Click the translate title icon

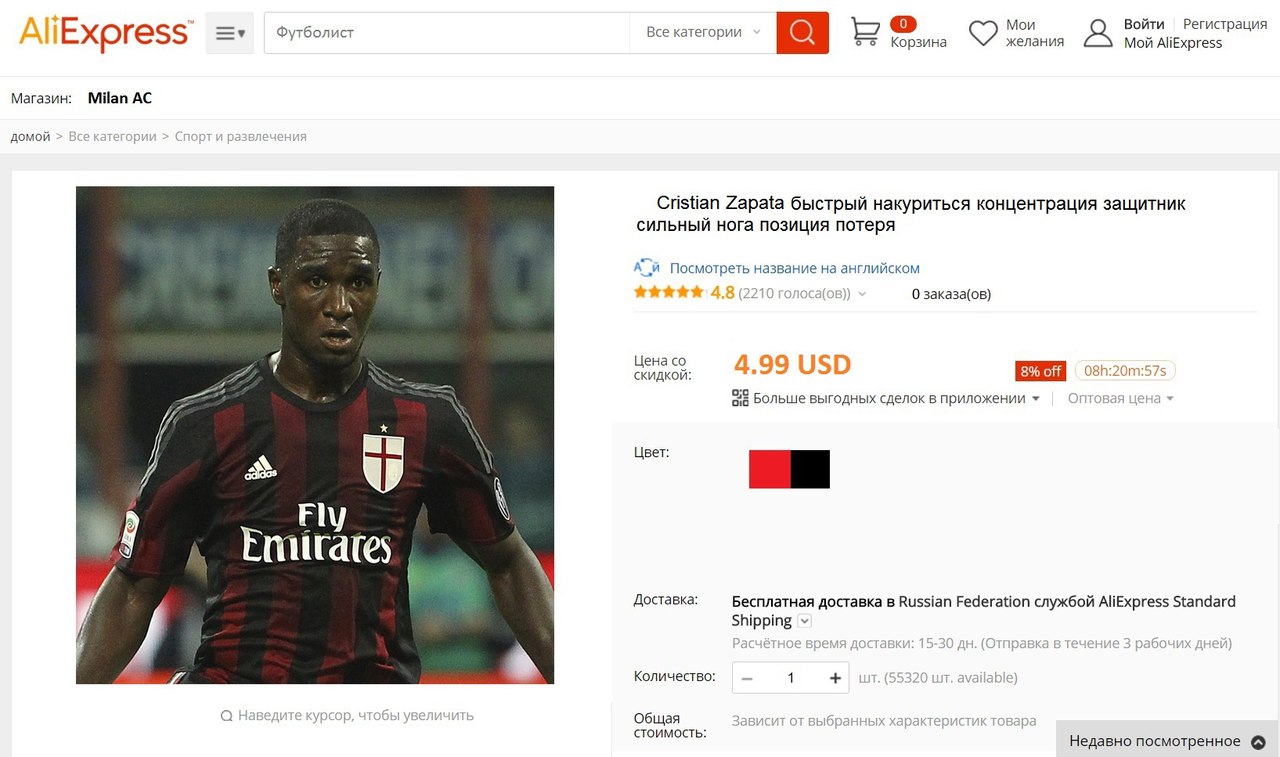[647, 268]
